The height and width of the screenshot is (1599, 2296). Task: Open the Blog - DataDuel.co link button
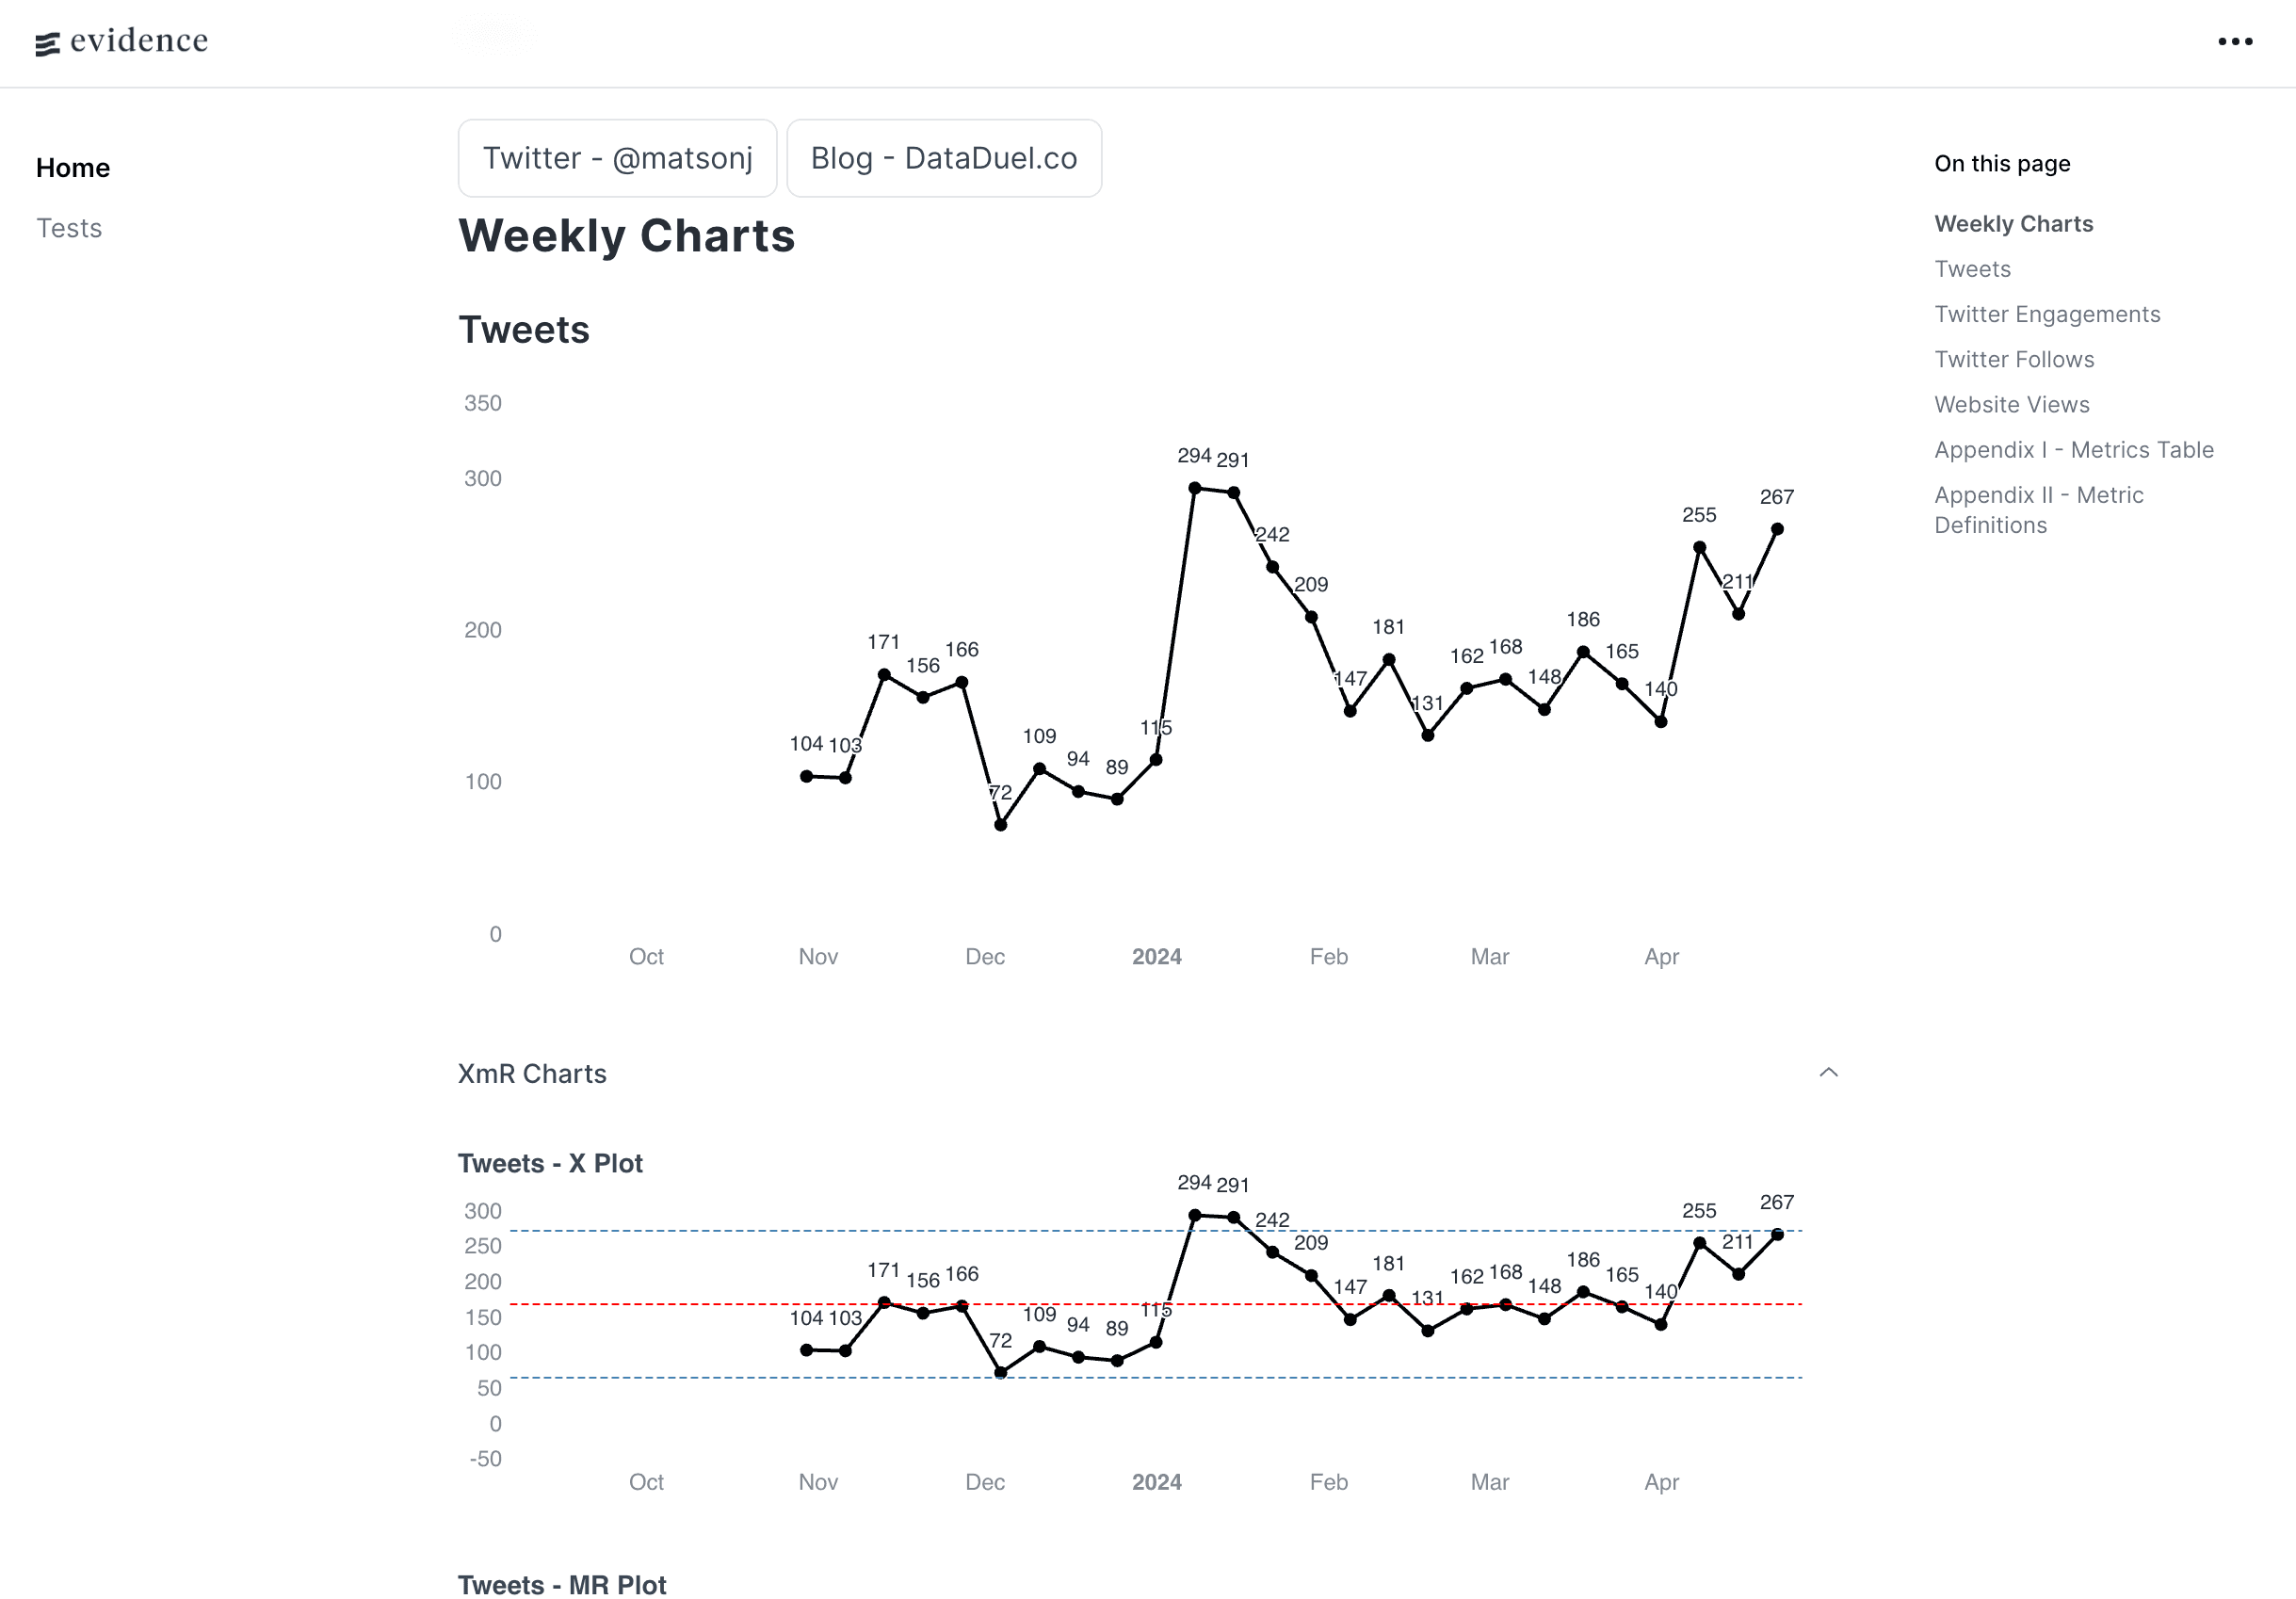(x=943, y=158)
